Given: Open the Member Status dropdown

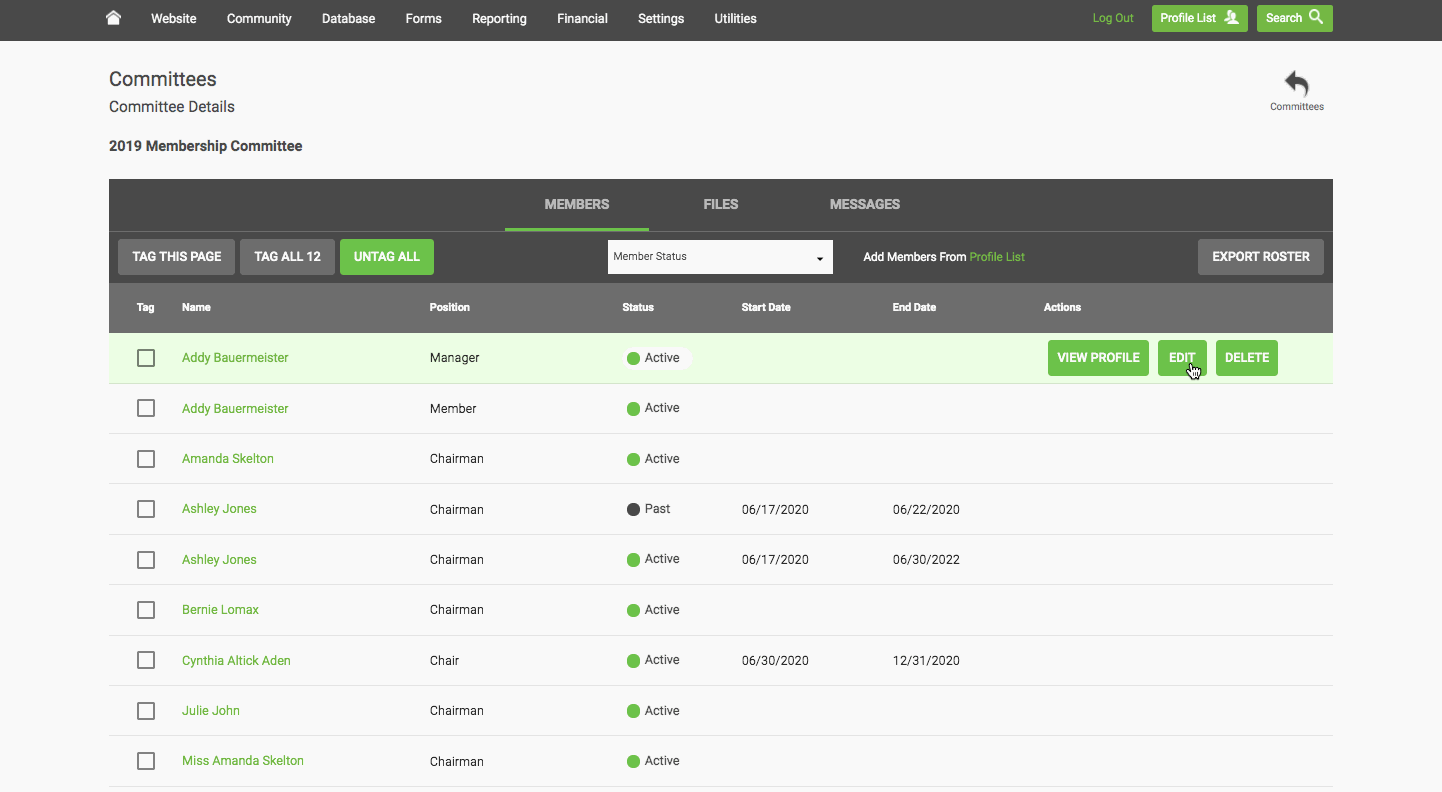Looking at the screenshot, I should pyautogui.click(x=720, y=257).
